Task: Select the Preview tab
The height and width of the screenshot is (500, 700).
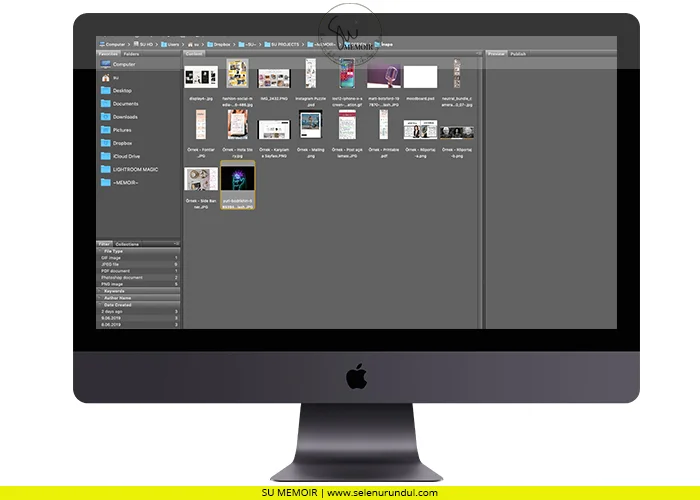Action: [496, 54]
